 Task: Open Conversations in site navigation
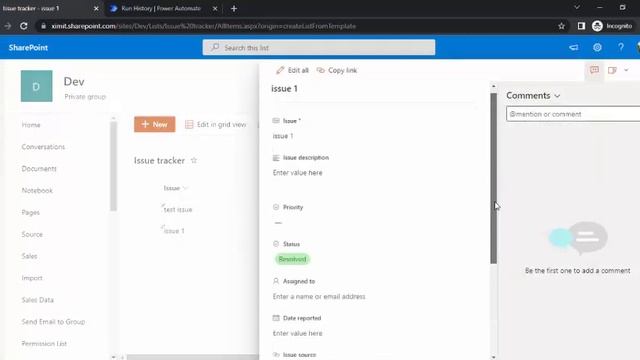point(43,147)
